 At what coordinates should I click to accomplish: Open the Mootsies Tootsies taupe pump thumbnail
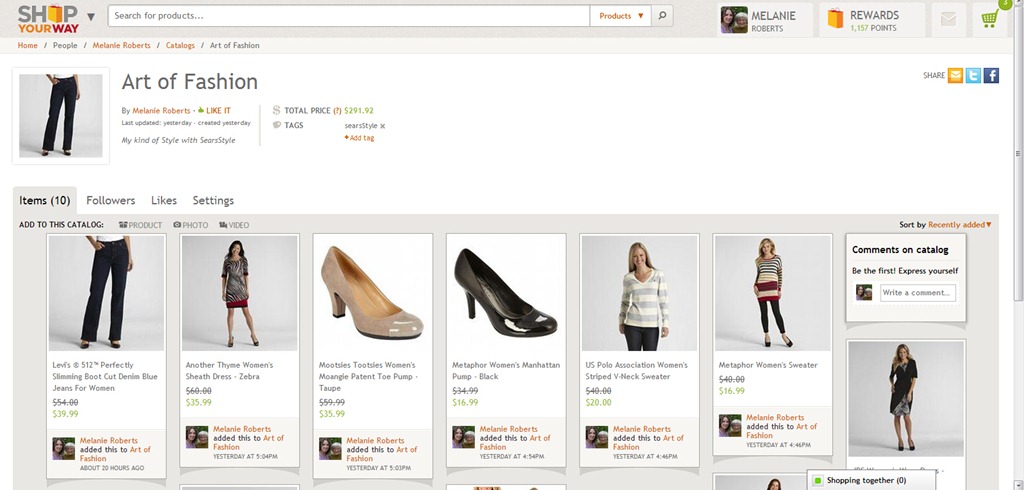(x=372, y=293)
